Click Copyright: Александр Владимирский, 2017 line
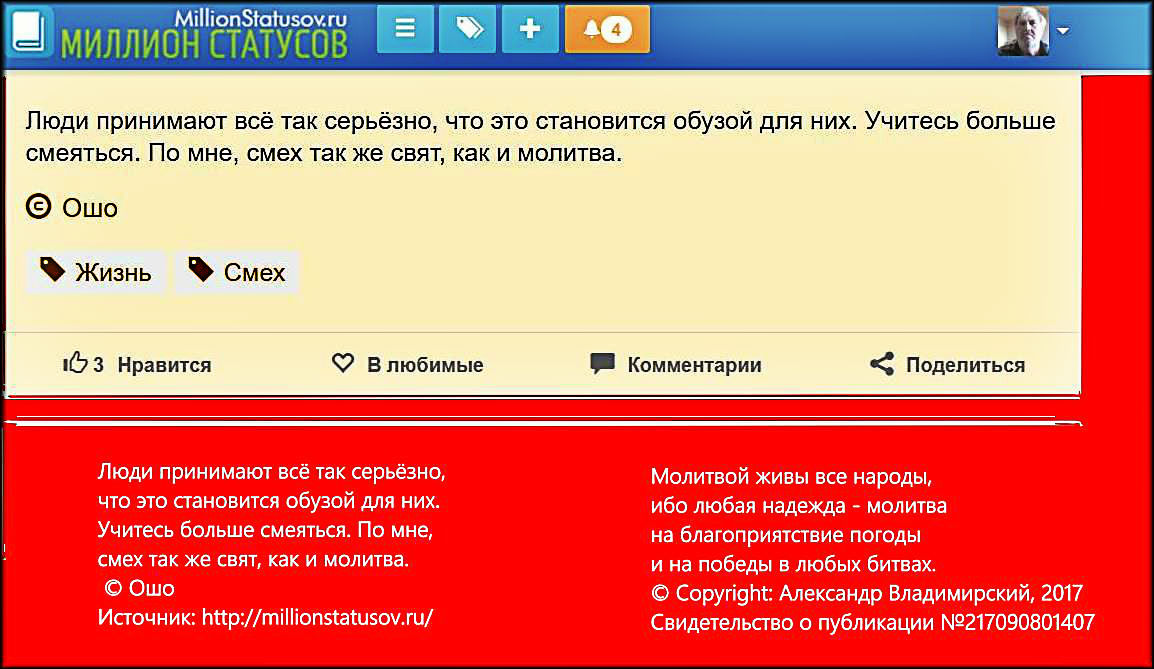The width and height of the screenshot is (1154, 669). [x=866, y=593]
